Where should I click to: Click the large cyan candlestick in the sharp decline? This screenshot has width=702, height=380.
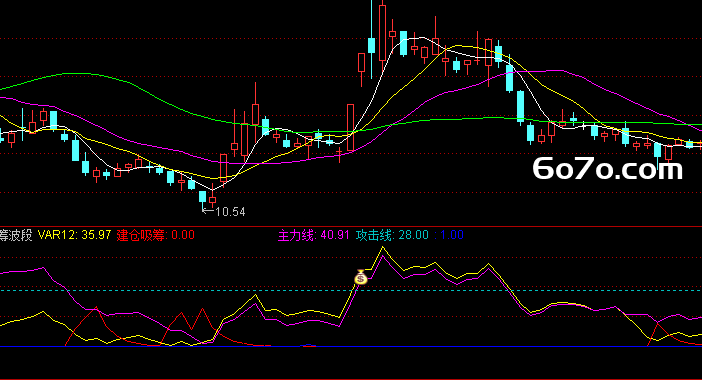(520, 107)
